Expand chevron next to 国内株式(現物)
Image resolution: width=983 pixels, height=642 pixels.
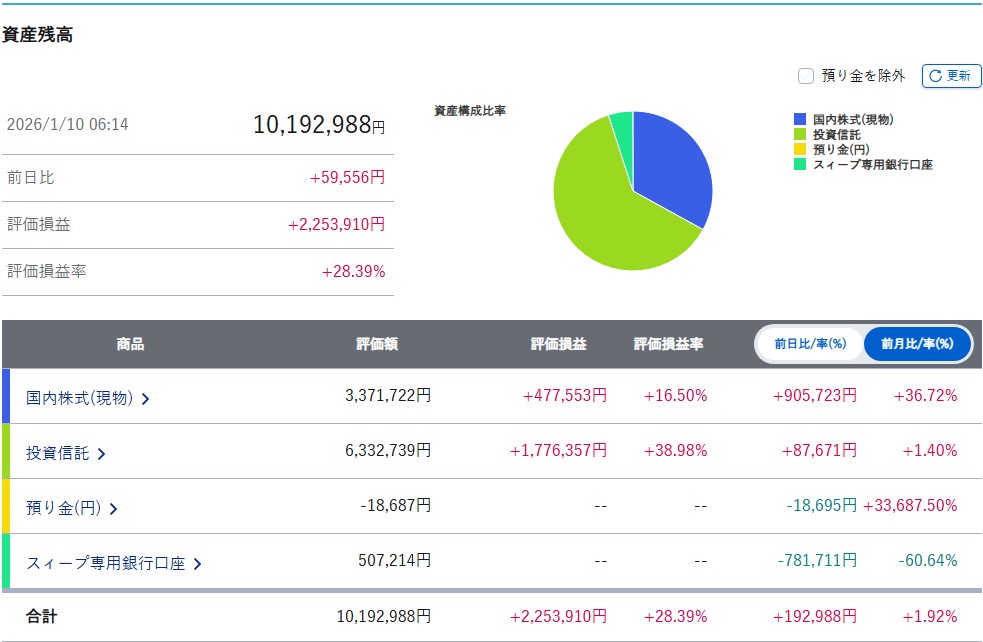[146, 398]
